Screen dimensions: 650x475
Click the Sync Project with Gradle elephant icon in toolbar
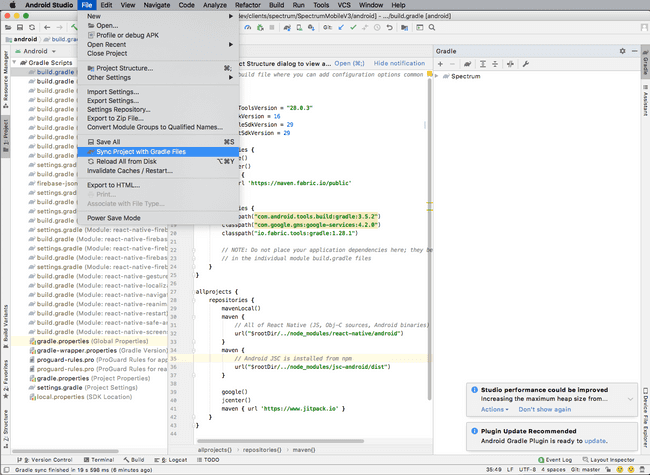[287, 27]
